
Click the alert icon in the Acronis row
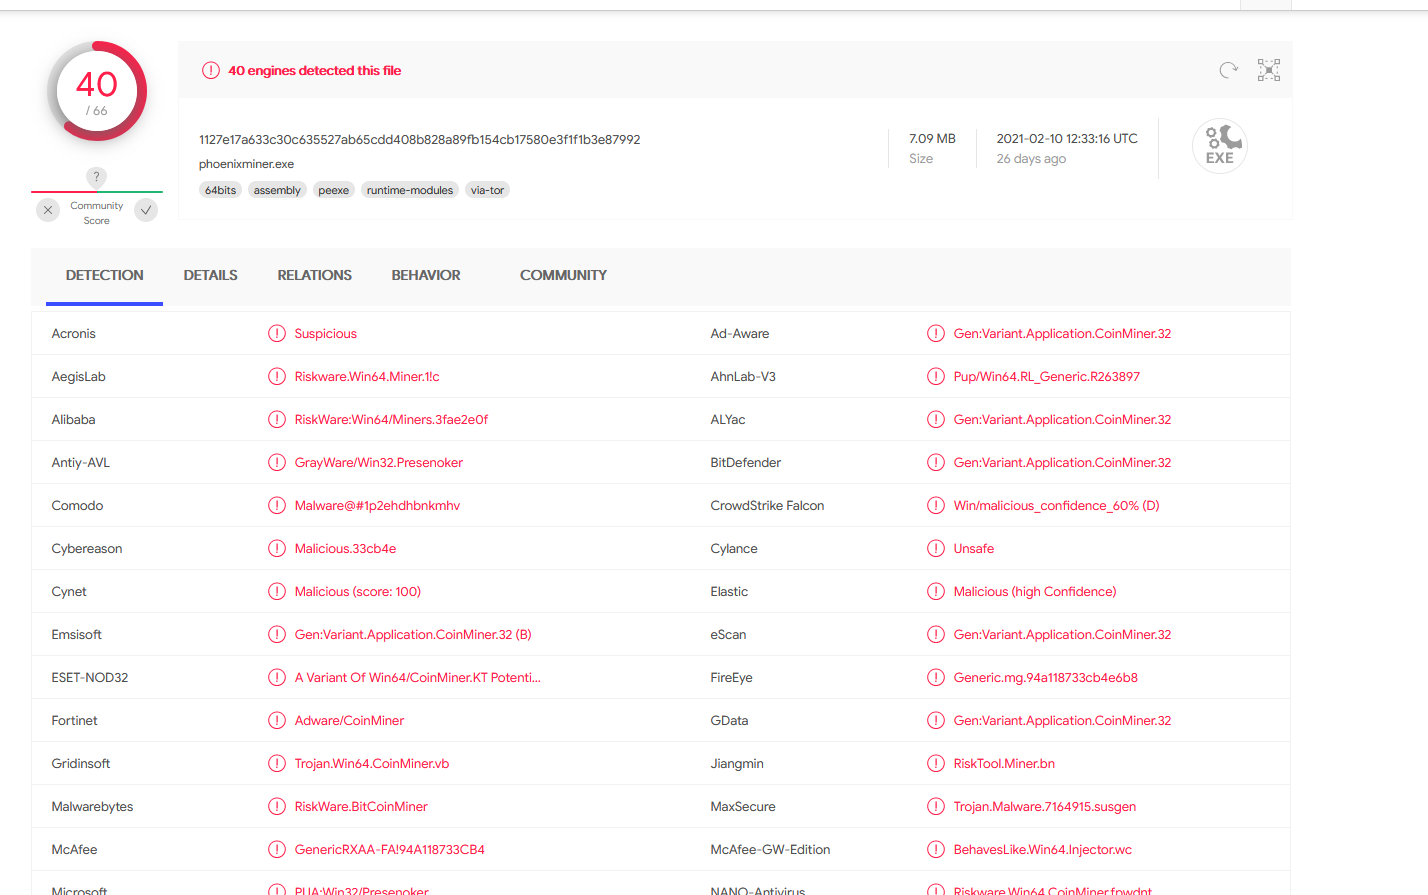[x=277, y=334]
